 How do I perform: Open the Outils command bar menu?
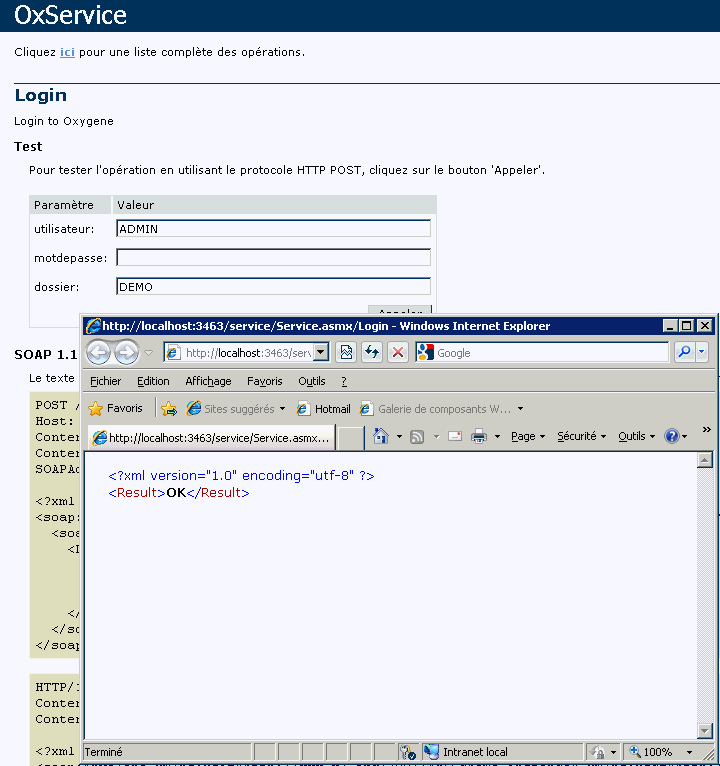[636, 436]
